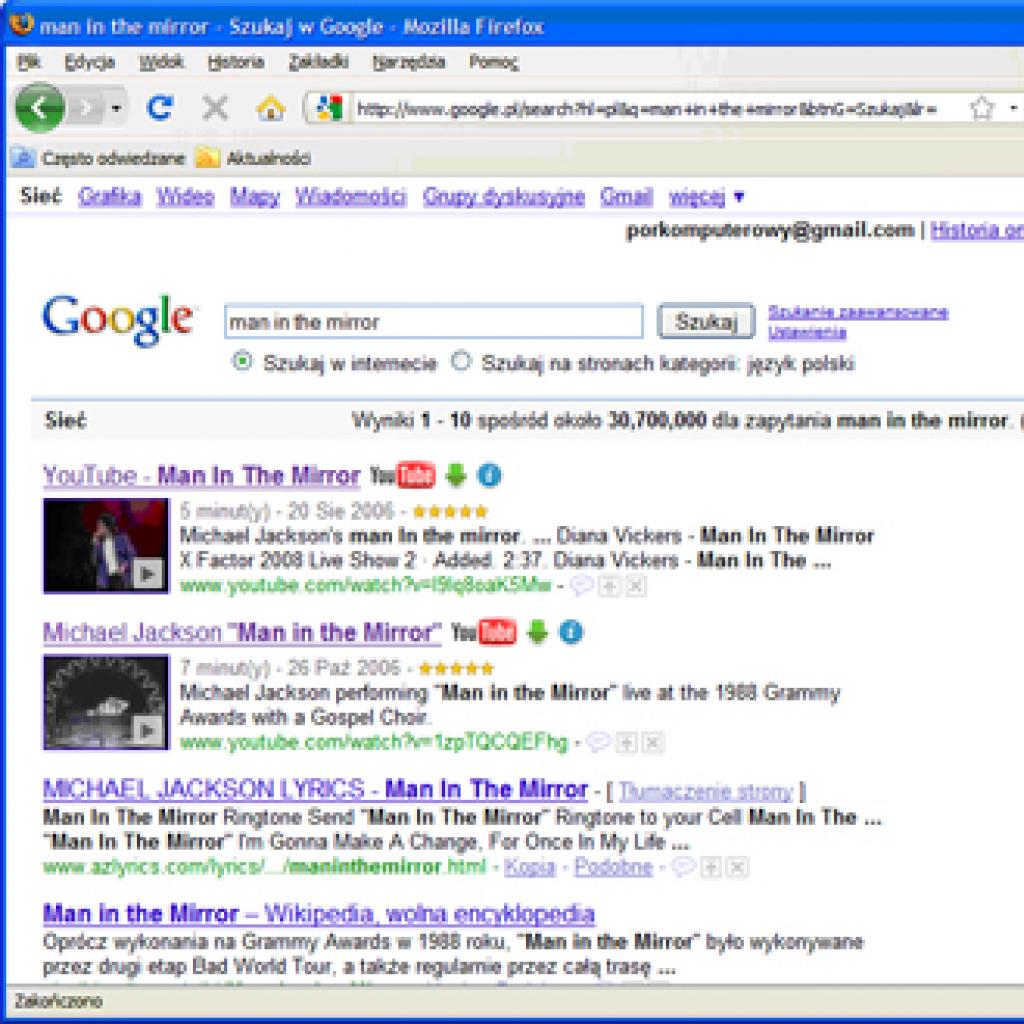Open the Plik menu
The width and height of the screenshot is (1024, 1024).
pyautogui.click(x=29, y=62)
